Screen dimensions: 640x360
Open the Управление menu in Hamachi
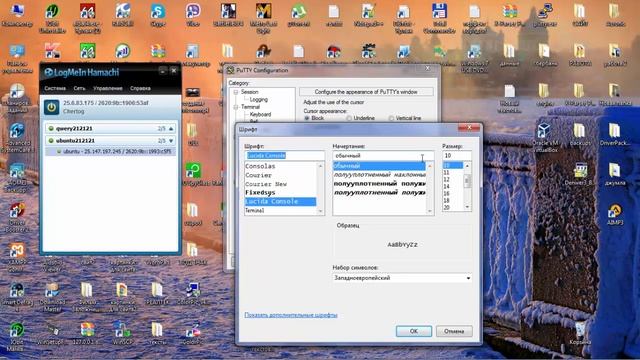point(107,88)
